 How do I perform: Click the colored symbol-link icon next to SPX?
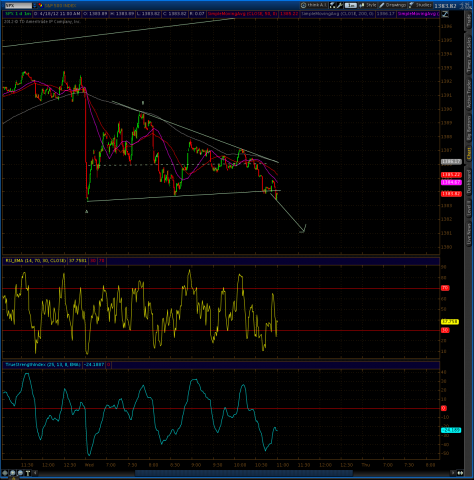coord(40,5)
